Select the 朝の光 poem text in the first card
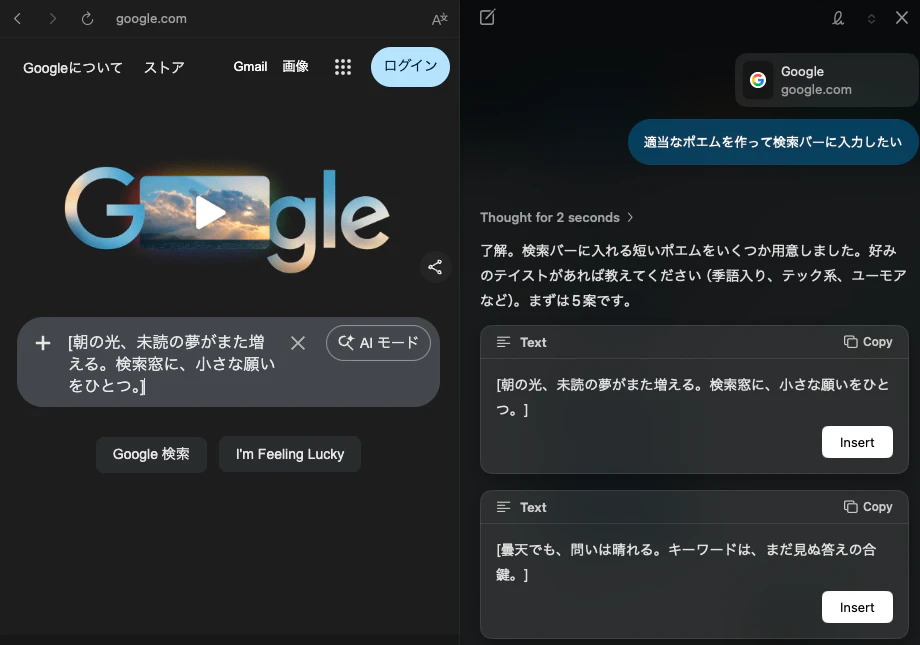The width and height of the screenshot is (920, 645). [x=693, y=397]
